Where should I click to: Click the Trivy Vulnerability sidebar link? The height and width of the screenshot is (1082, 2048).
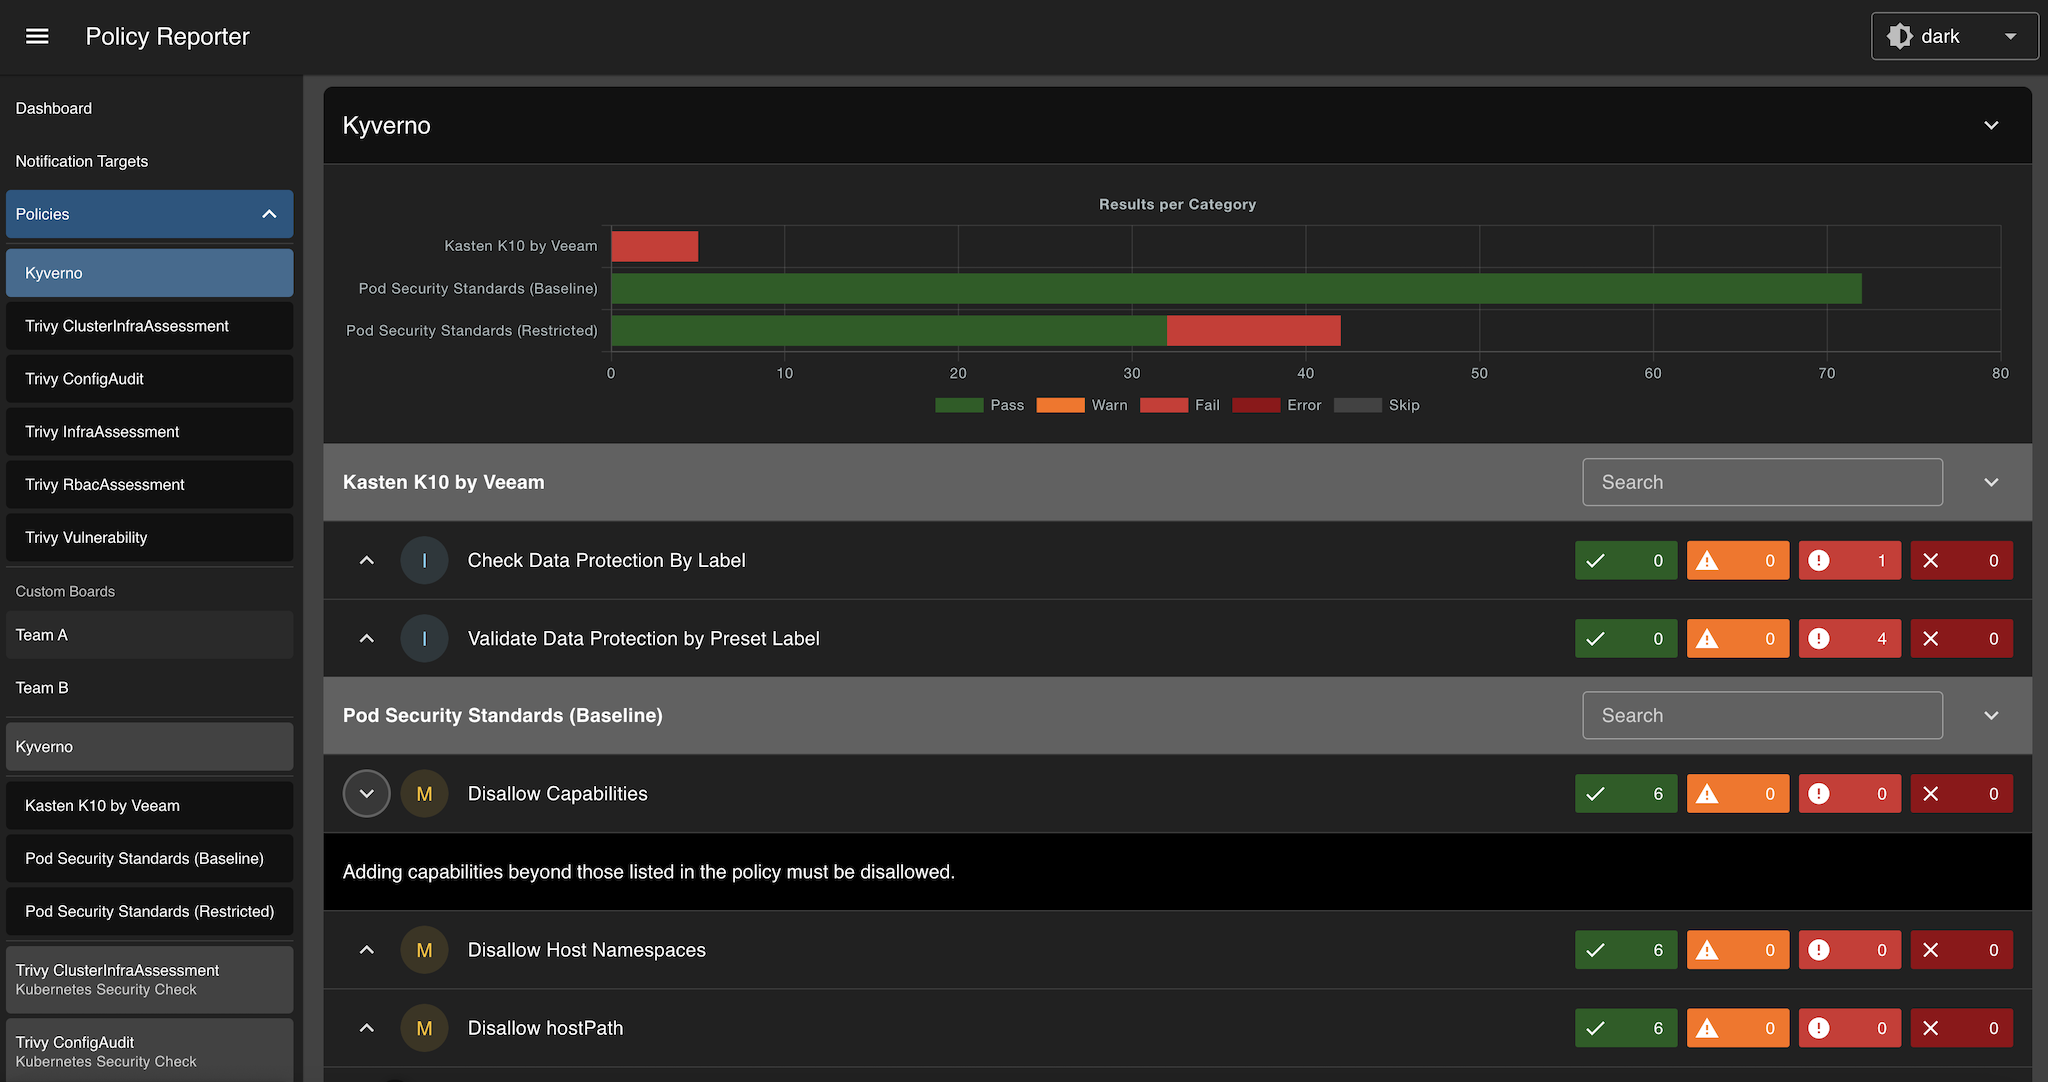[85, 536]
